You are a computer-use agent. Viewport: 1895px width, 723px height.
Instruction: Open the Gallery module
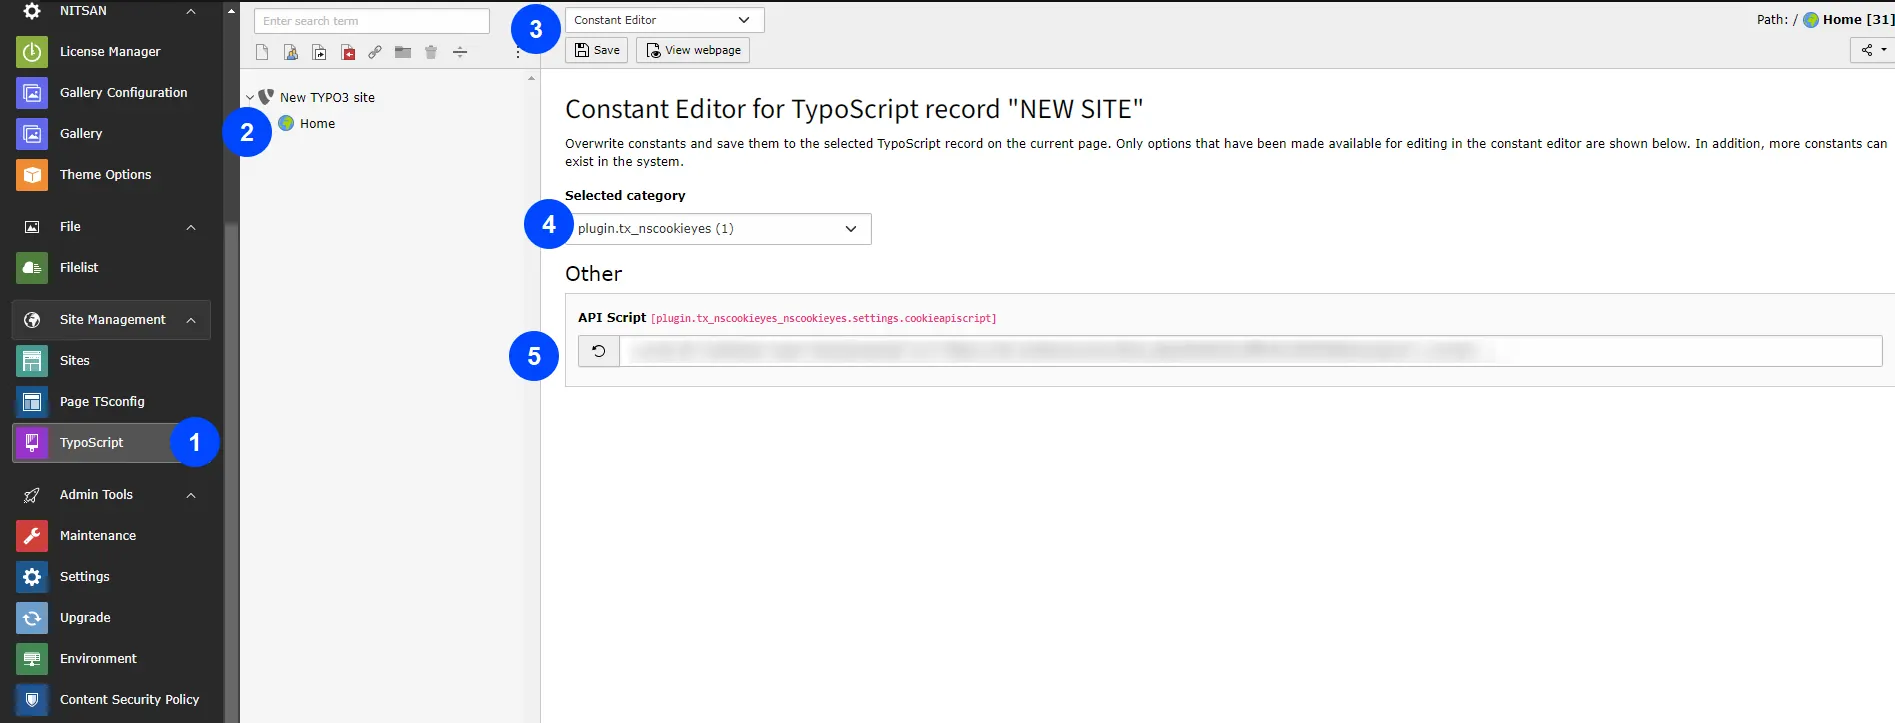(x=111, y=134)
